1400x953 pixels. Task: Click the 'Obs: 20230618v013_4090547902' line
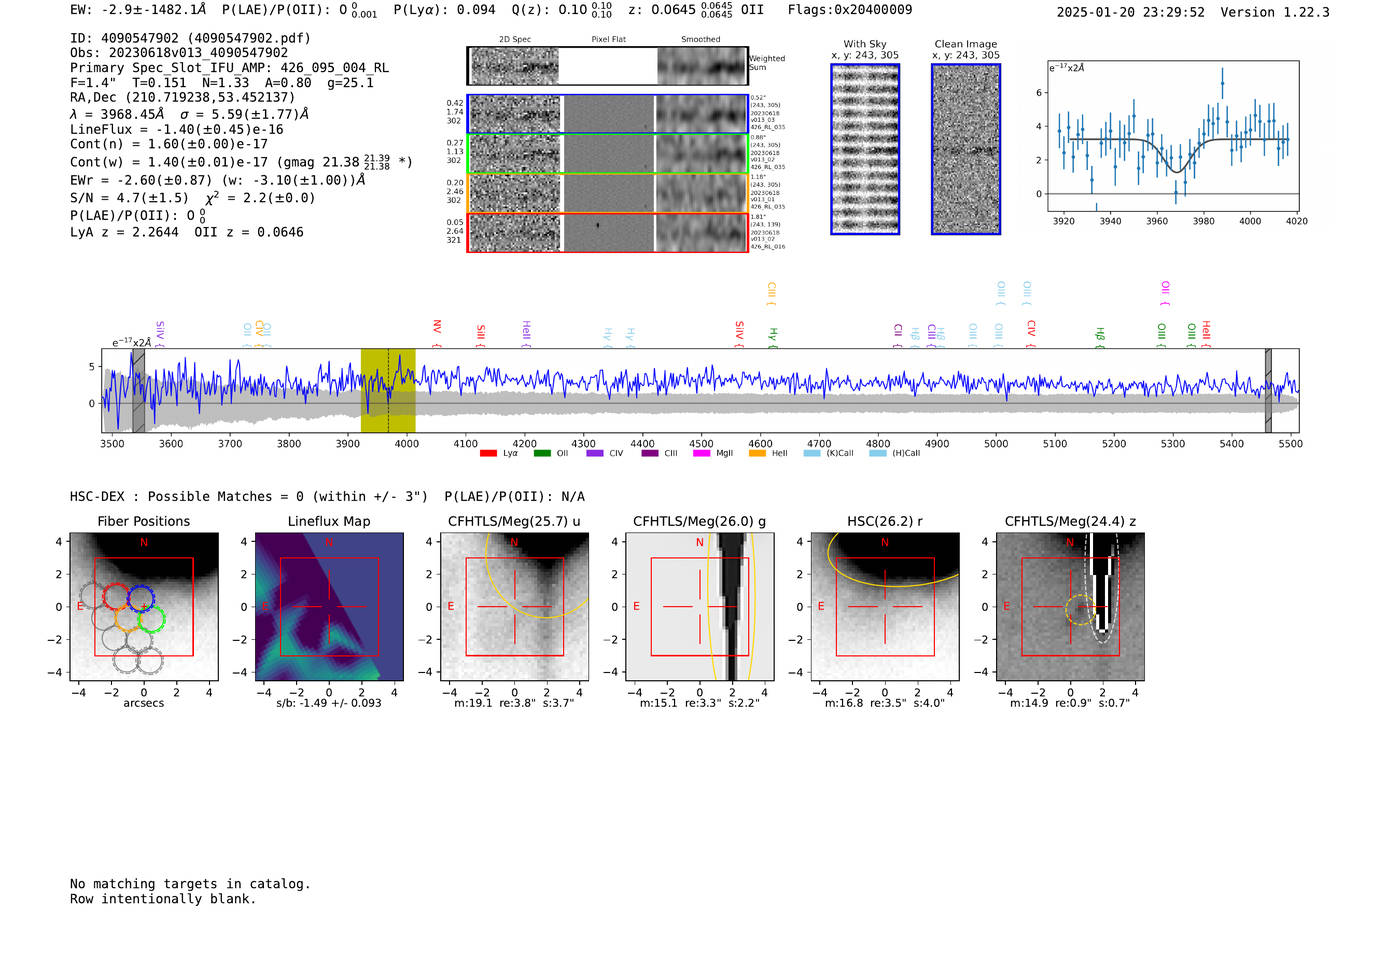[x=179, y=53]
